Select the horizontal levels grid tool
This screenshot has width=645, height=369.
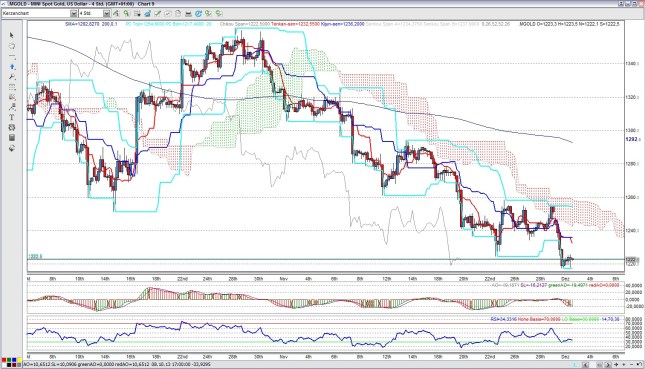pyautogui.click(x=12, y=87)
